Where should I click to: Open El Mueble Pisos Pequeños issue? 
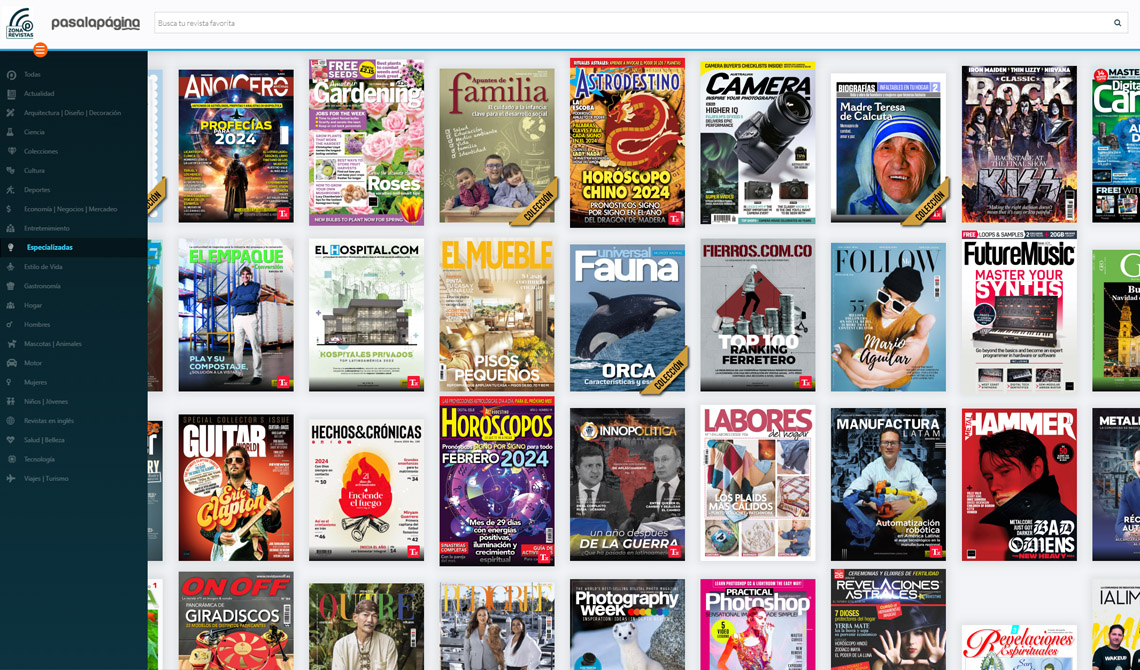pos(497,315)
